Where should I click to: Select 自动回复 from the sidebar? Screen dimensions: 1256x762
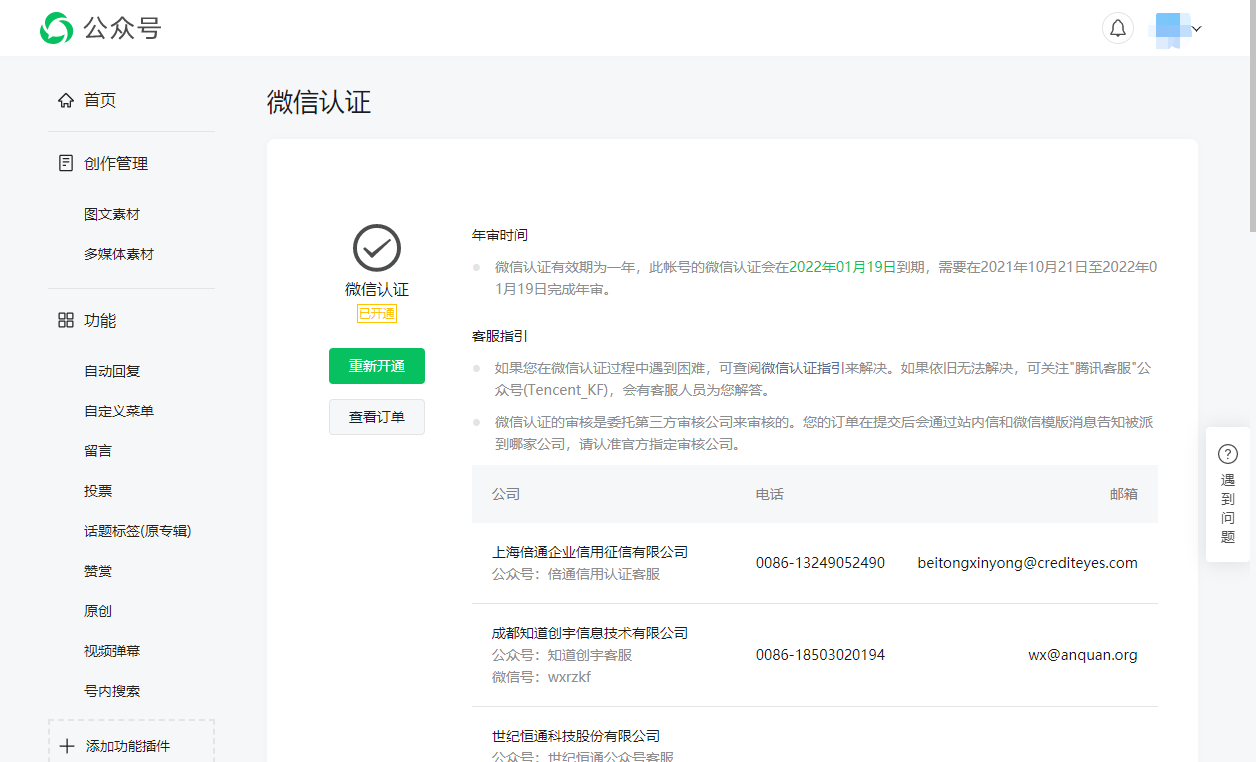tap(112, 371)
